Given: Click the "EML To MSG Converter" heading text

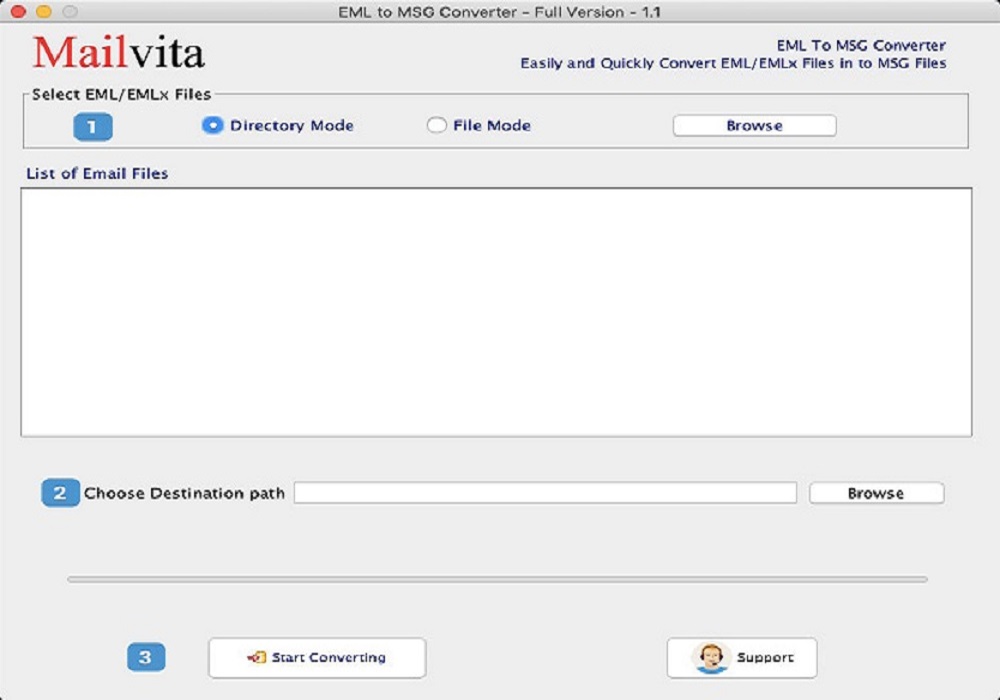Looking at the screenshot, I should pyautogui.click(x=860, y=46).
